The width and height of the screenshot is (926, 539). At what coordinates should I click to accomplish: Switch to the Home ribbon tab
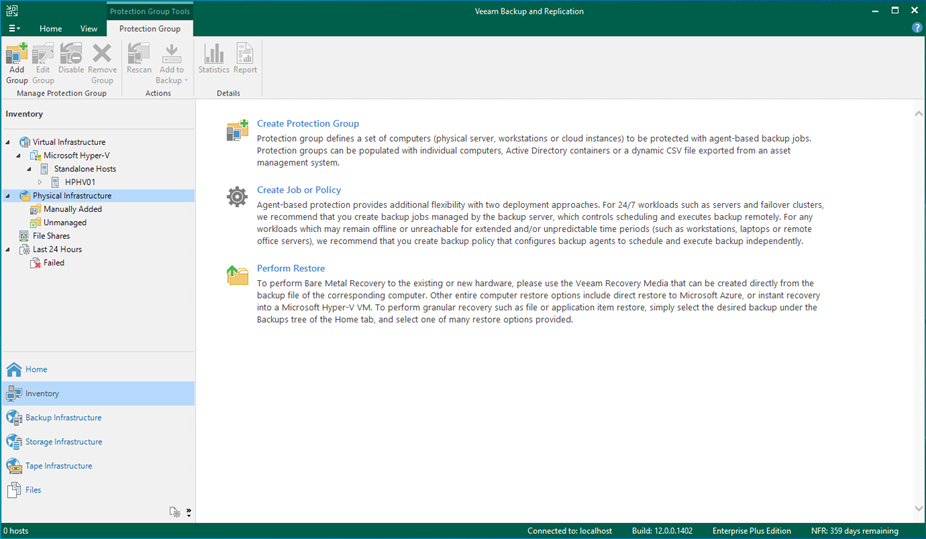point(50,28)
